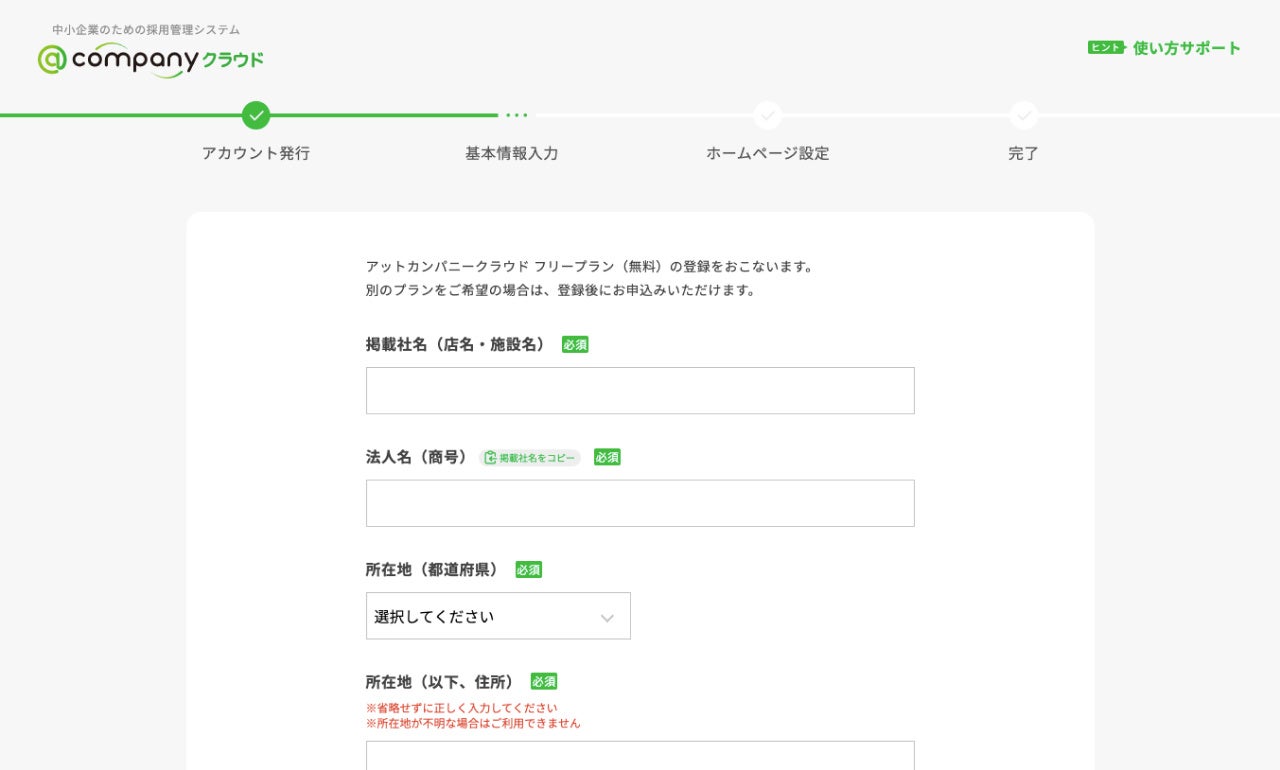Click the grey checkmark above 完了
1280x770 pixels.
coord(1023,116)
